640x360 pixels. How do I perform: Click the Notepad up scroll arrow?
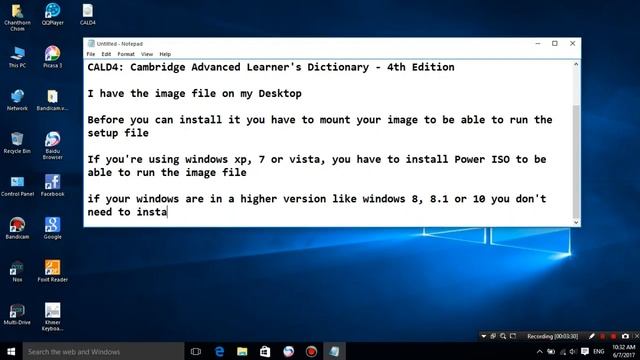tap(576, 64)
